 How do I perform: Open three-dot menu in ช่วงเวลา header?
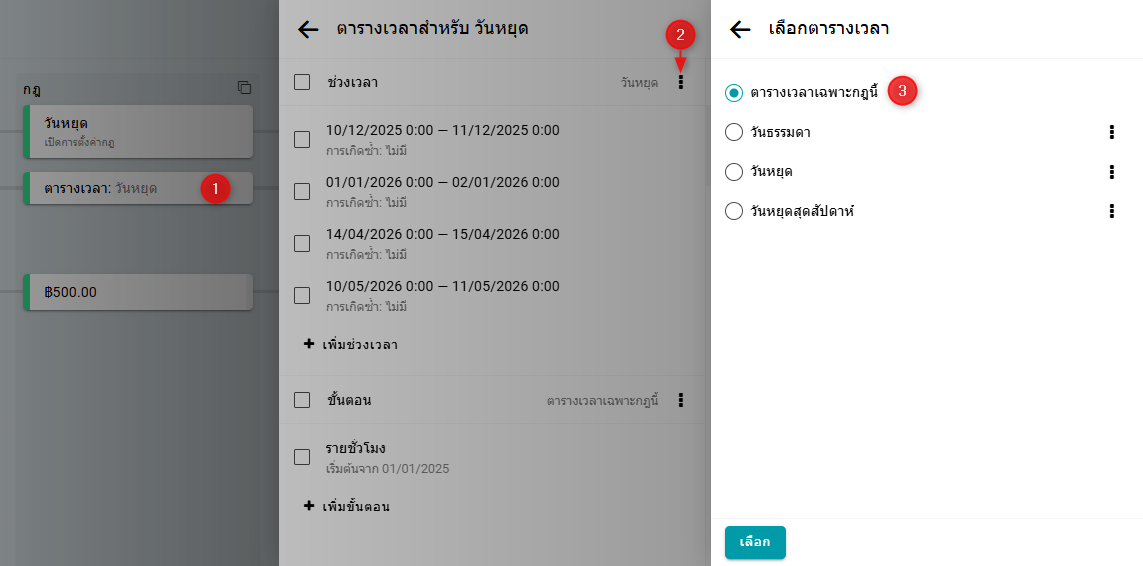coord(681,82)
